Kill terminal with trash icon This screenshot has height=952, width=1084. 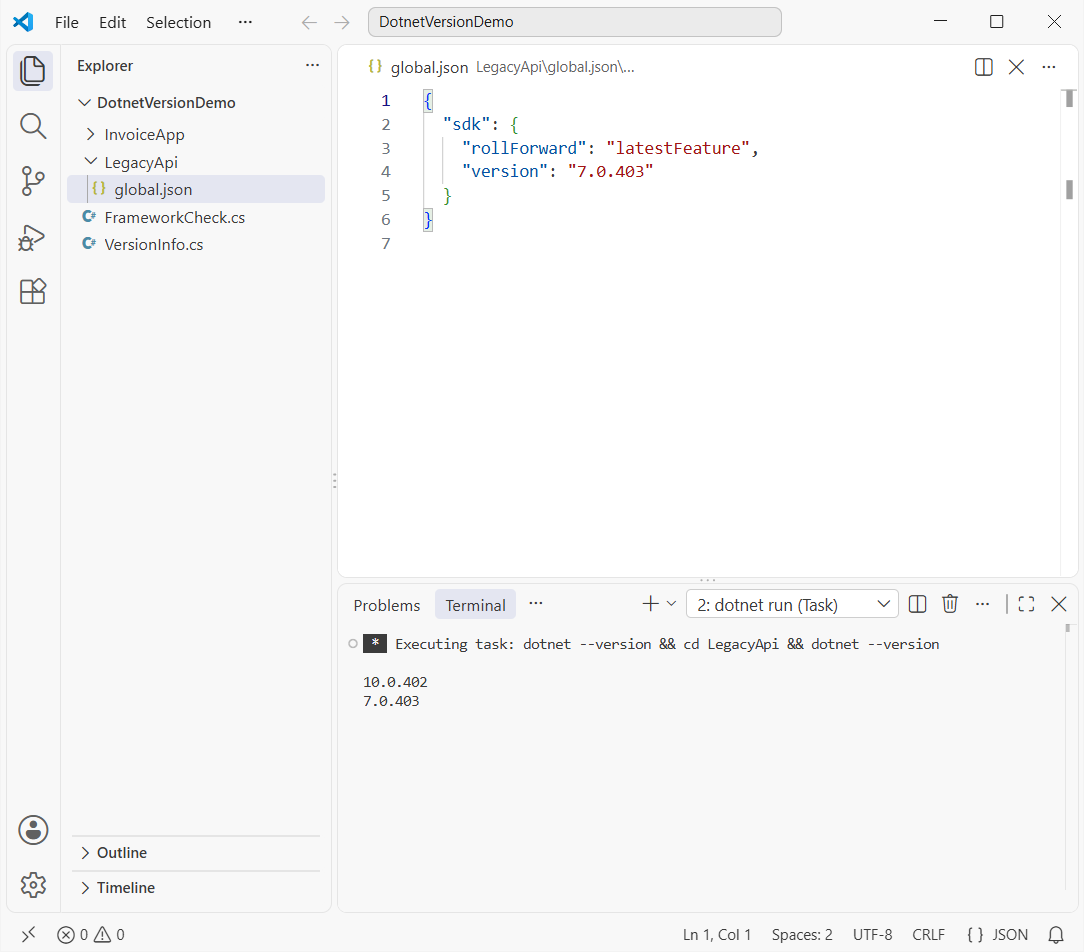(x=950, y=604)
